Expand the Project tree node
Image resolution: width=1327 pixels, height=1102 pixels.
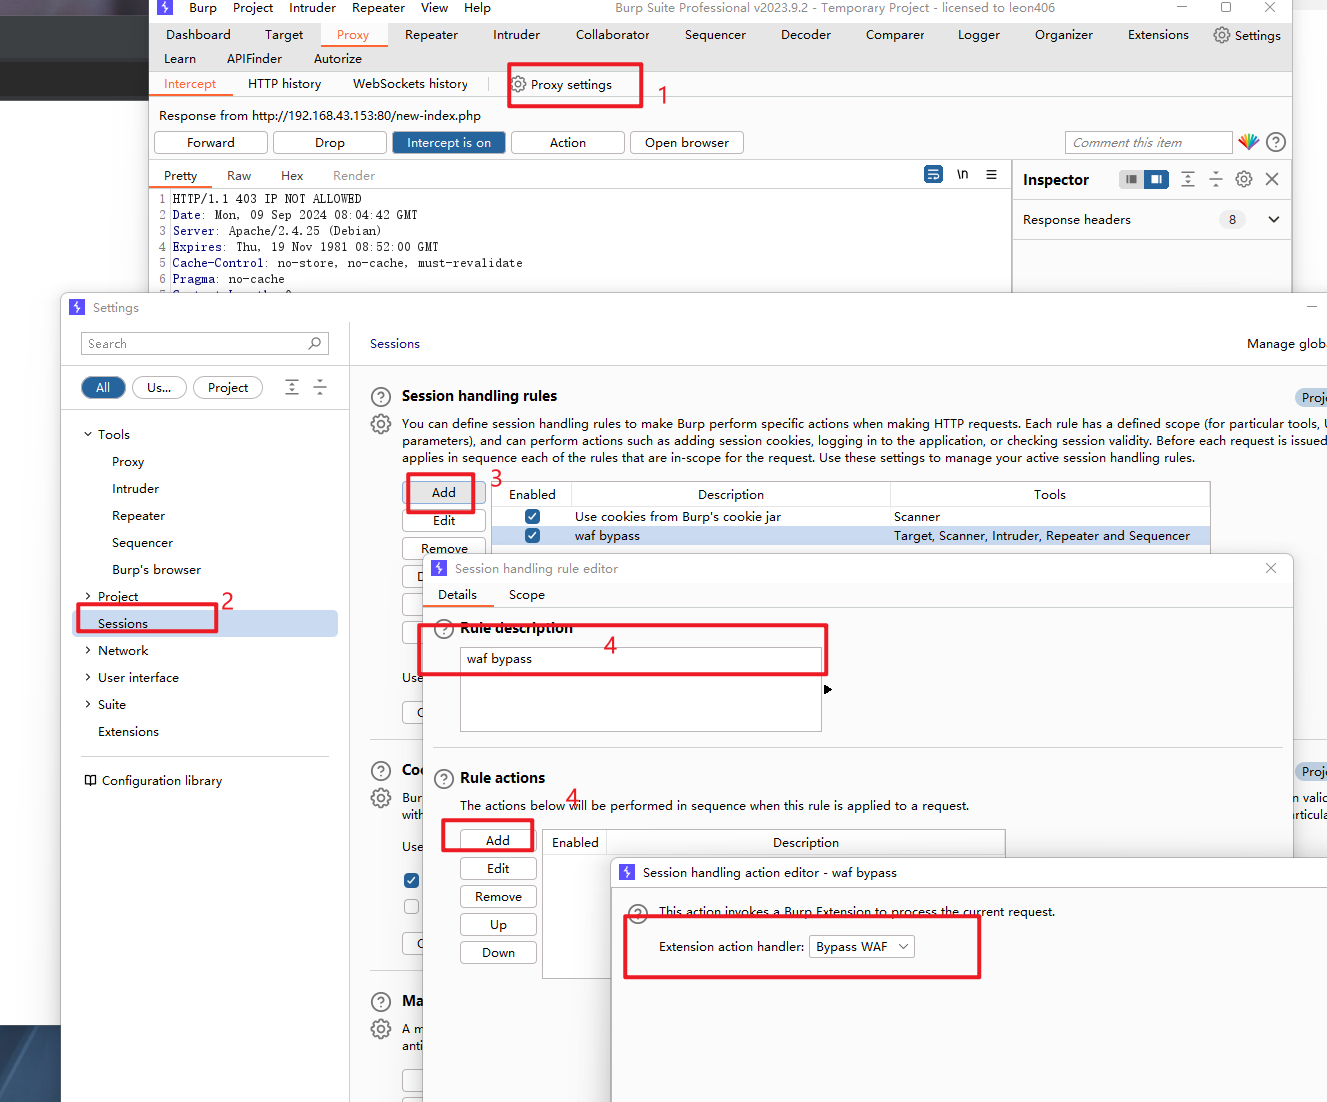pyautogui.click(x=88, y=596)
